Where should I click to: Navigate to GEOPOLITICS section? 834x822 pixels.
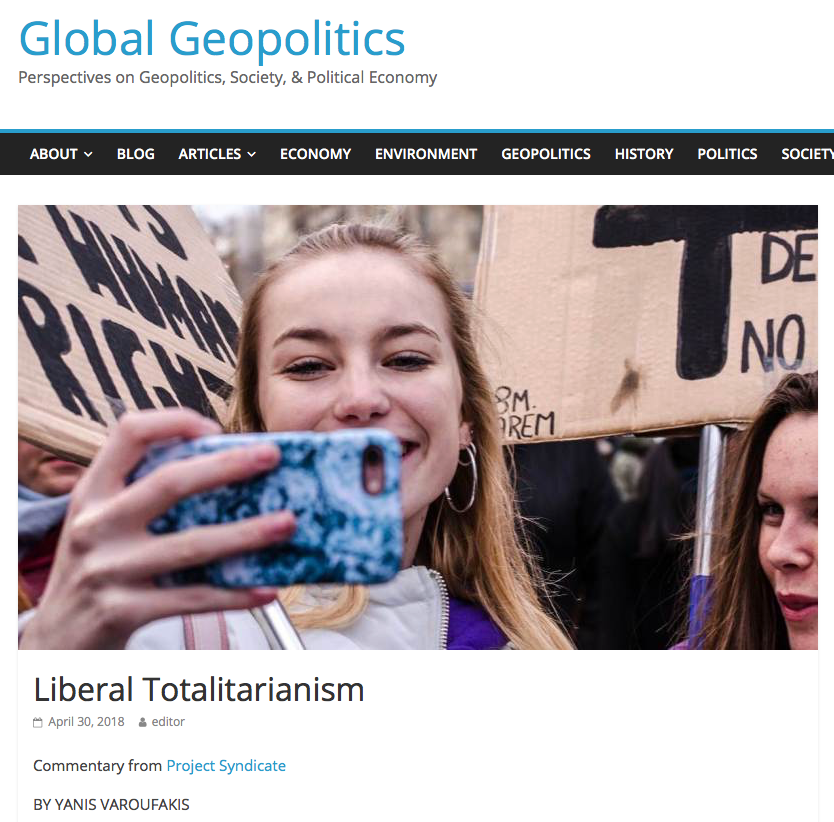point(546,154)
